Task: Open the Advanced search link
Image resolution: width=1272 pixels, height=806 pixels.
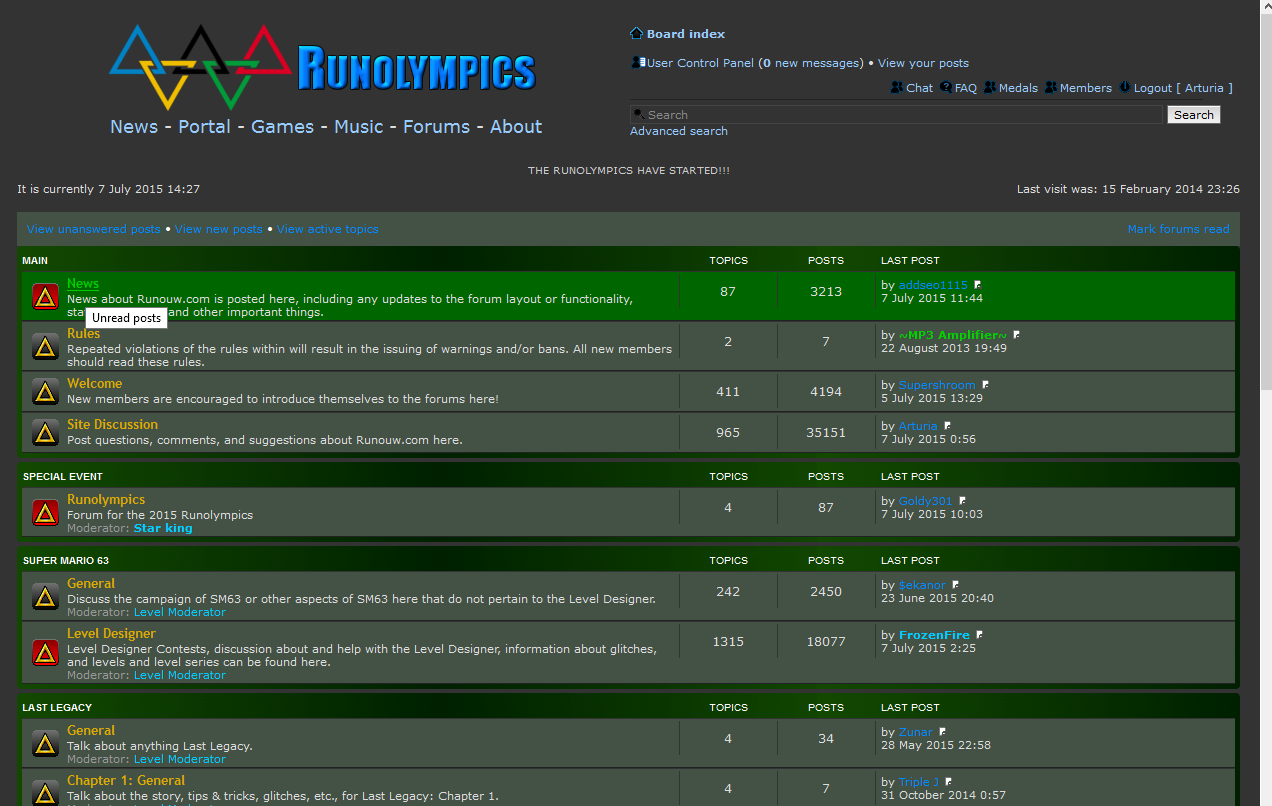Action: (678, 131)
